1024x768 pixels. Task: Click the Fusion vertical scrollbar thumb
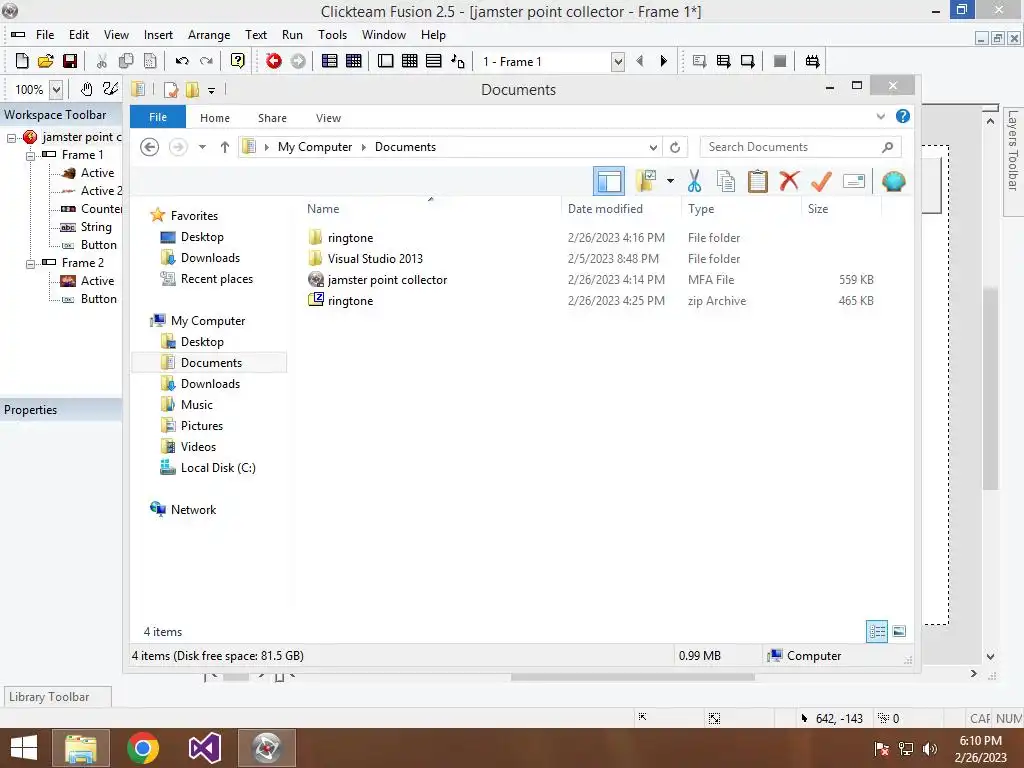[x=990, y=389]
